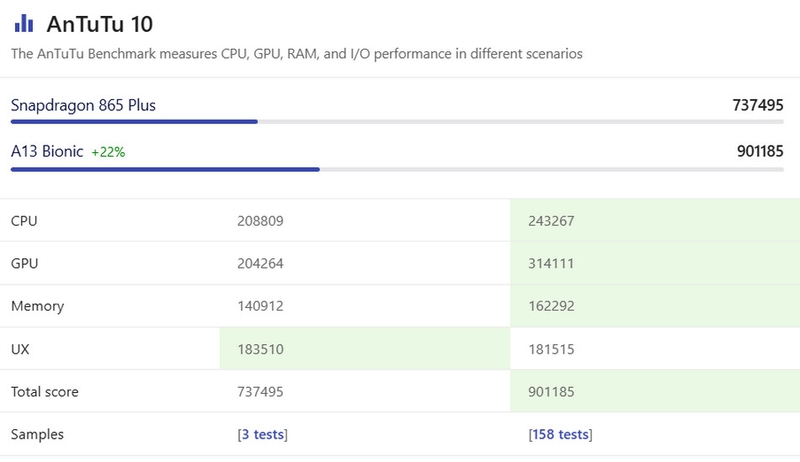Select Snapdragon Memory score 140912
Screen dimensions: 800x462
click(260, 306)
